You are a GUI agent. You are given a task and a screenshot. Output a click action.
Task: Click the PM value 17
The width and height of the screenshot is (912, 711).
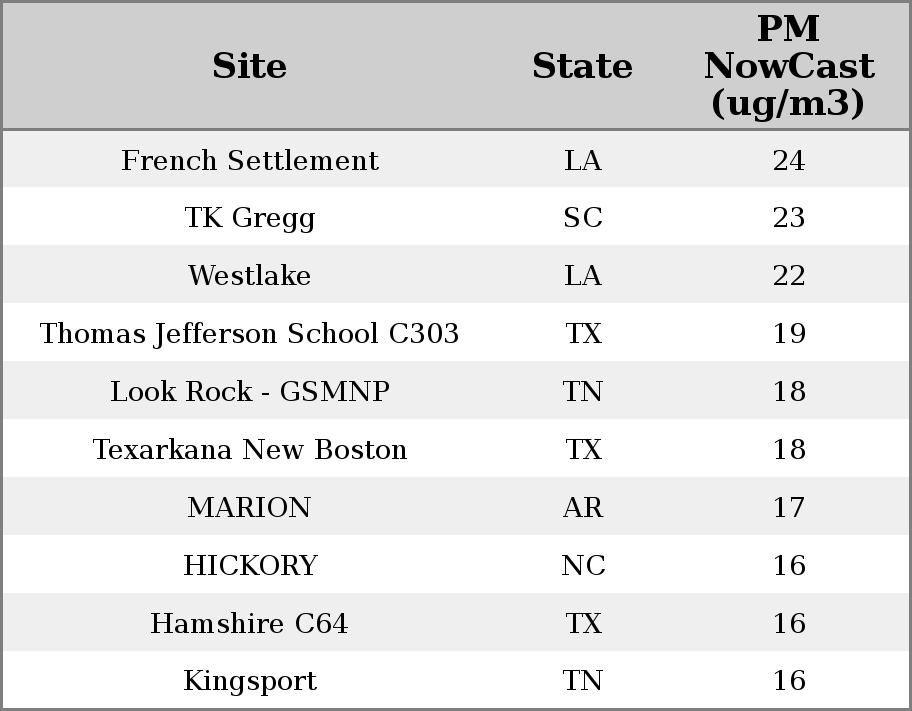[x=789, y=507]
